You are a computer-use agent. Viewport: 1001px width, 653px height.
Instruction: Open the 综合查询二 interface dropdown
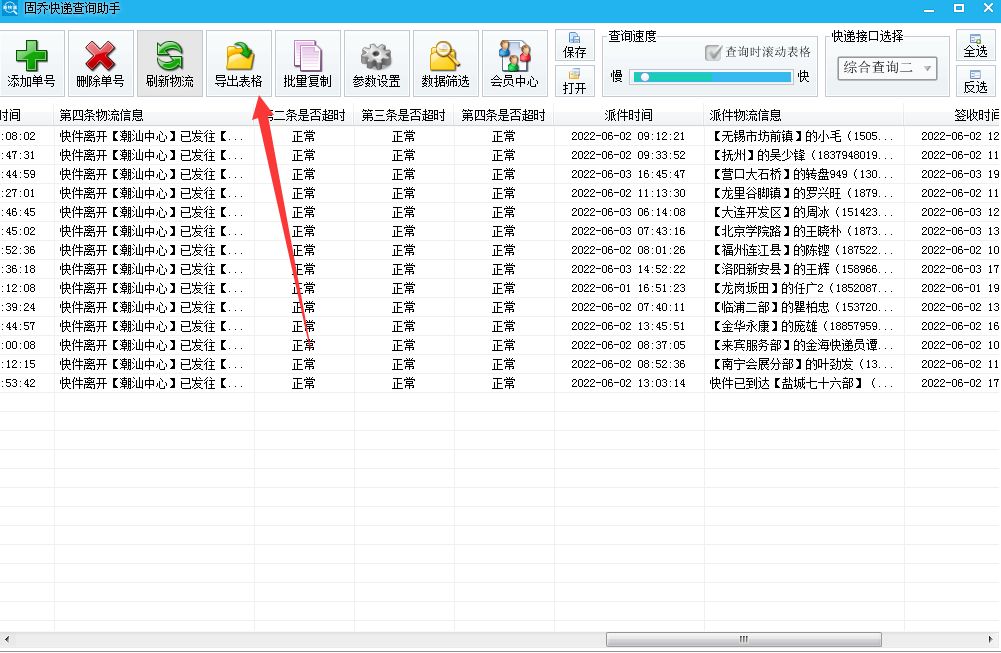click(887, 69)
